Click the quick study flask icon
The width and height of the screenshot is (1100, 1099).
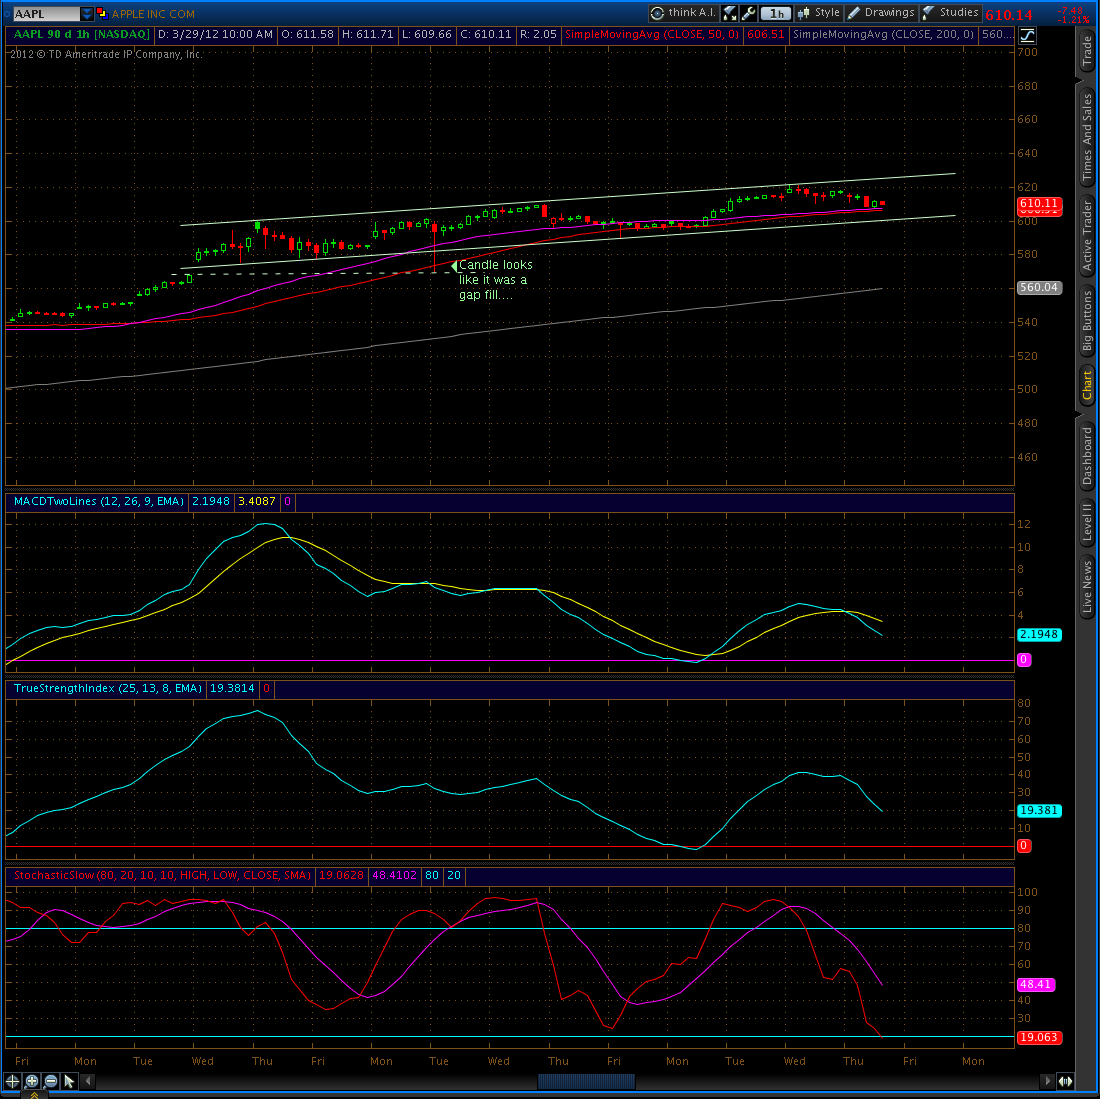[x=730, y=13]
